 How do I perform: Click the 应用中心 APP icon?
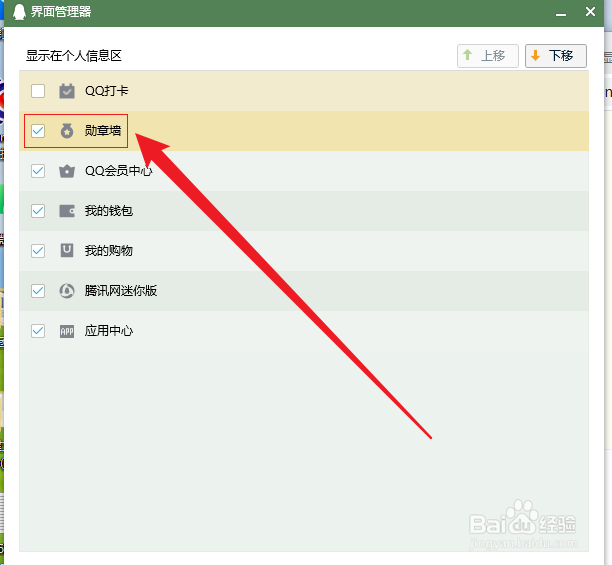coord(67,331)
